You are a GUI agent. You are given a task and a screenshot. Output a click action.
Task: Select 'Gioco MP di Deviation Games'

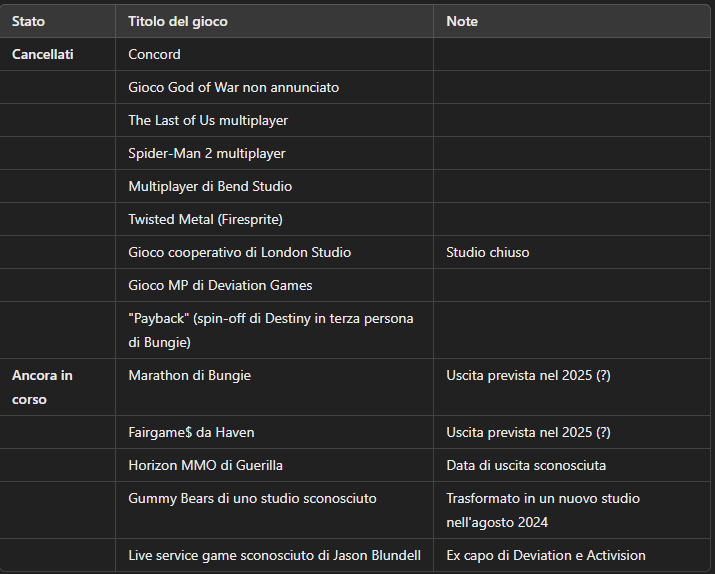[x=220, y=285]
